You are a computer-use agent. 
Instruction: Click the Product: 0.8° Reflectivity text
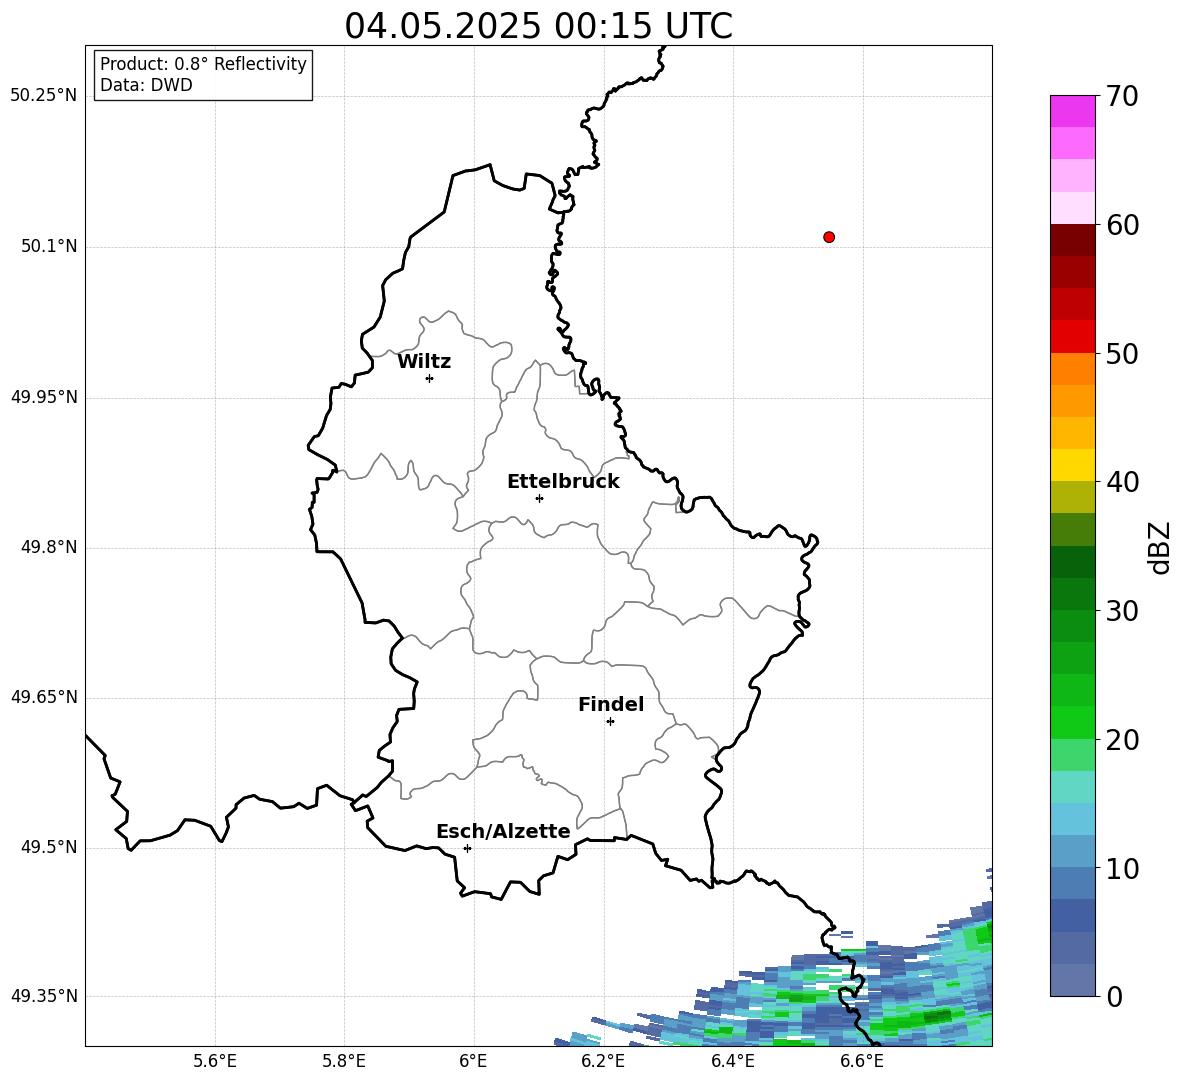203,64
